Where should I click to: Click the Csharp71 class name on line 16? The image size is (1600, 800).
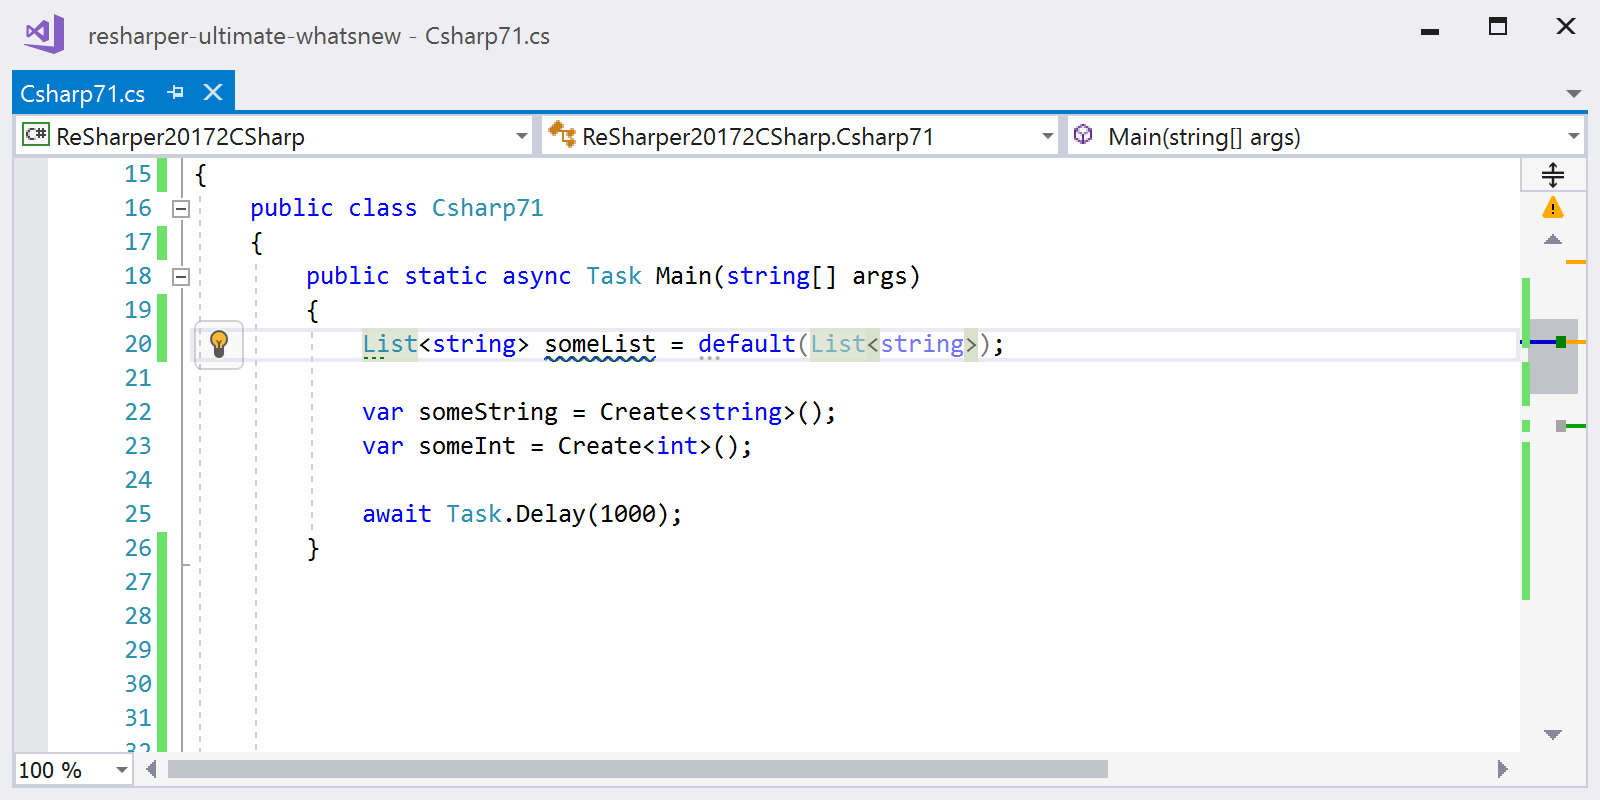click(x=488, y=208)
